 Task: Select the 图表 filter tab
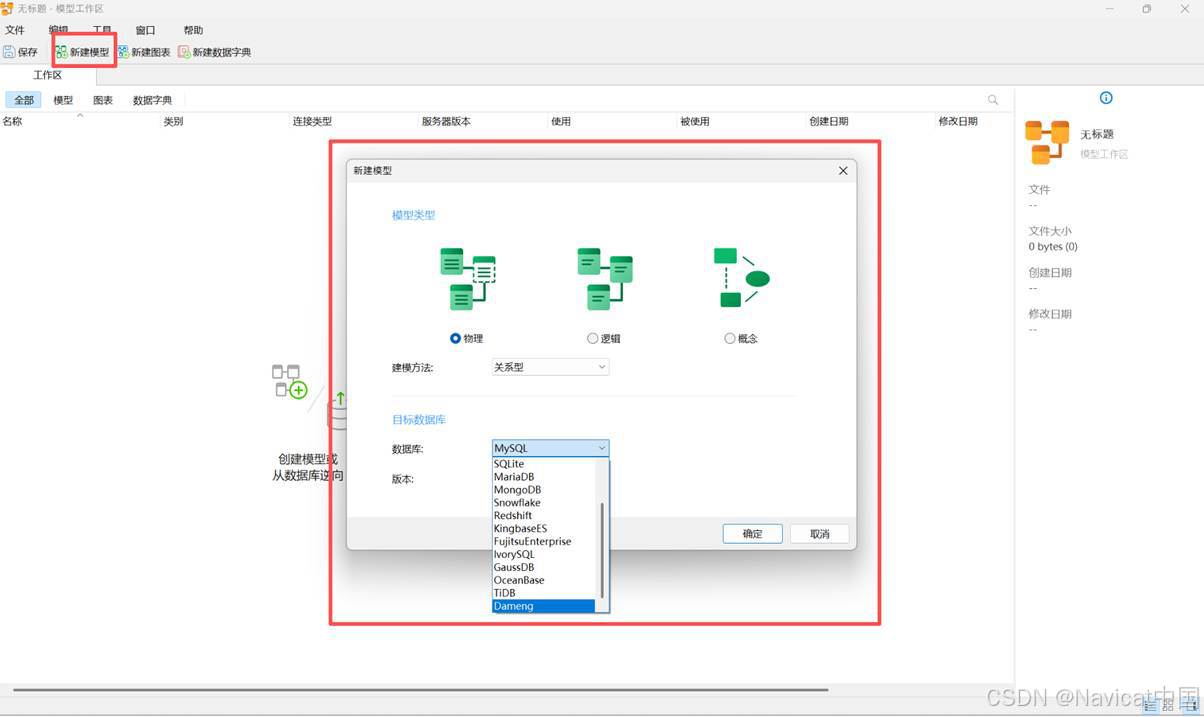(x=103, y=100)
